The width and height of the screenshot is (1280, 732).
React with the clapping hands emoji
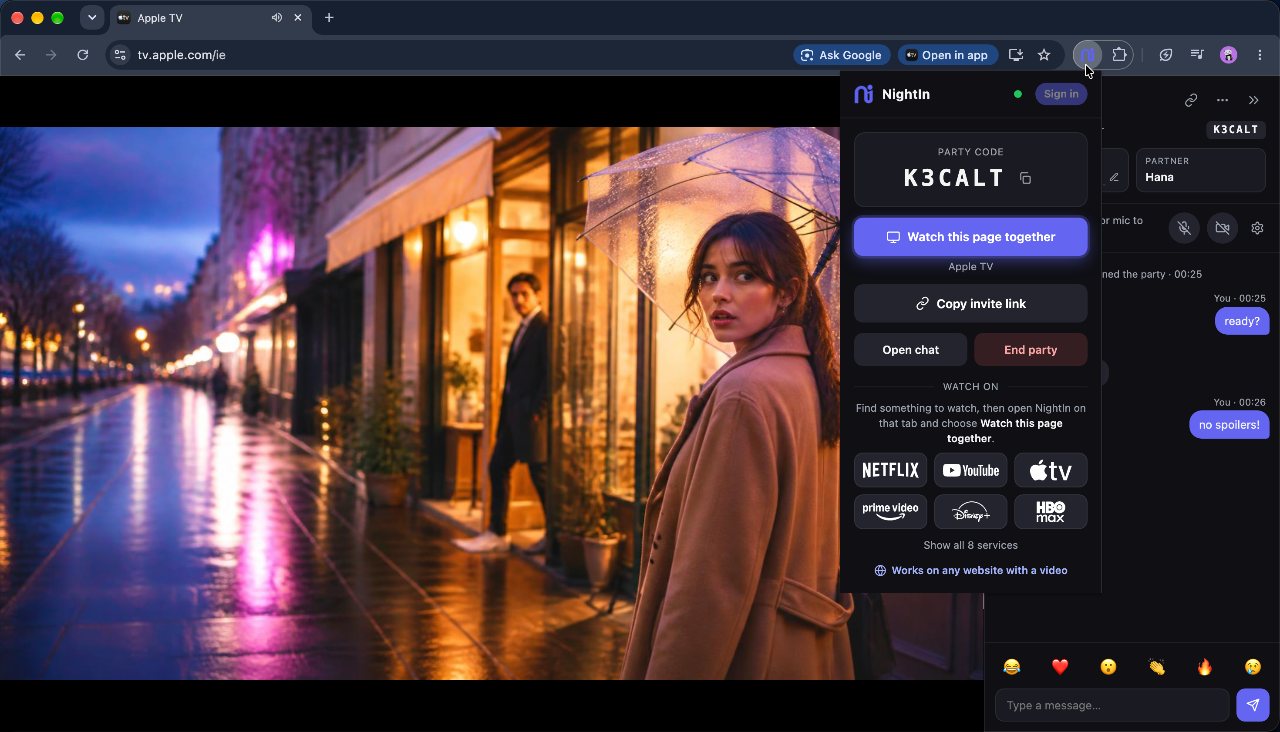click(1157, 667)
